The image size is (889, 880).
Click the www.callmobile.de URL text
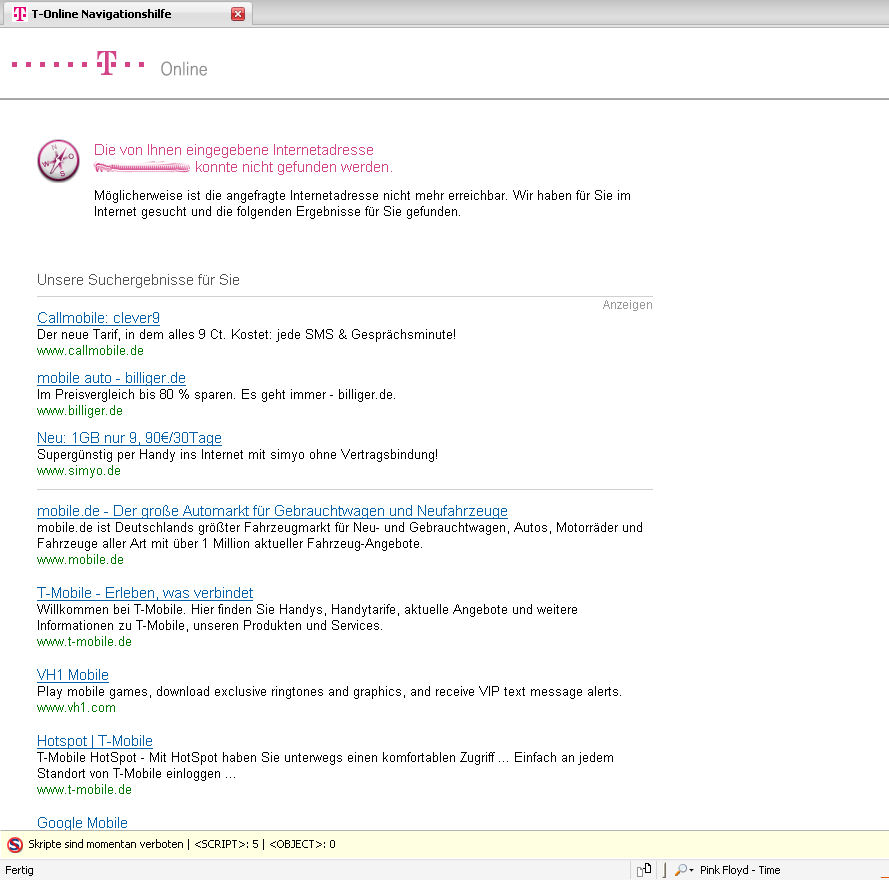tap(90, 351)
